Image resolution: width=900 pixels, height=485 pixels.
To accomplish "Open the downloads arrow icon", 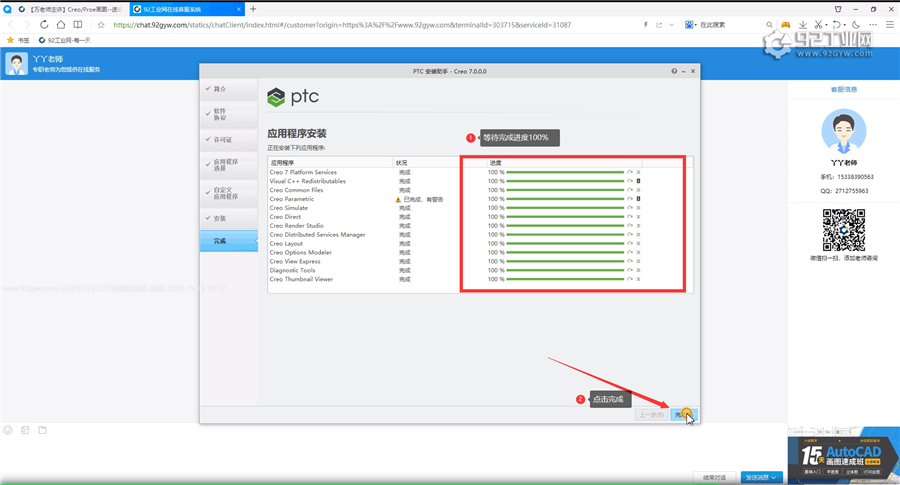I will pyautogui.click(x=802, y=25).
